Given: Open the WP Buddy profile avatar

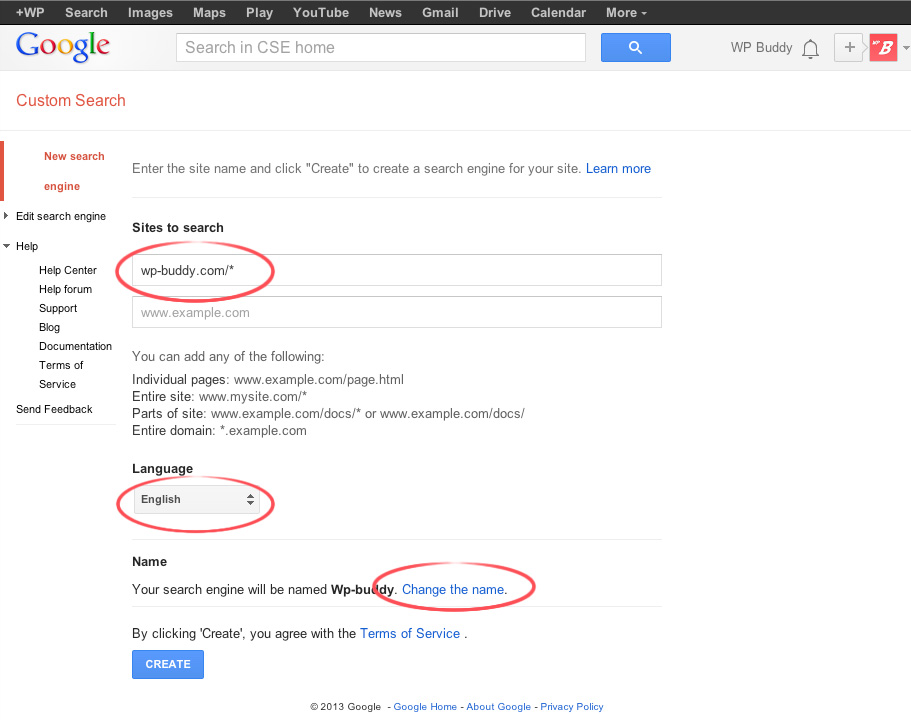Looking at the screenshot, I should point(883,47).
